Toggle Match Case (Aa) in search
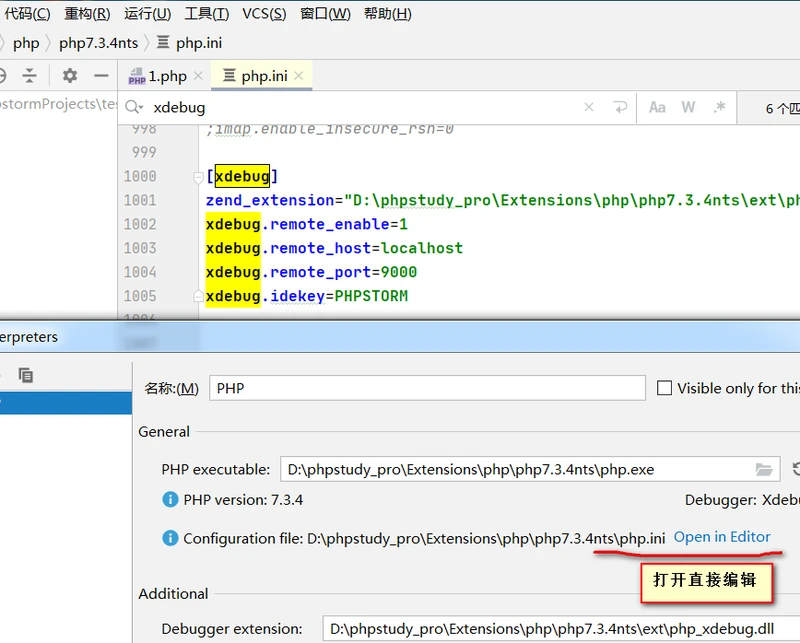This screenshot has height=643, width=800. [x=657, y=107]
